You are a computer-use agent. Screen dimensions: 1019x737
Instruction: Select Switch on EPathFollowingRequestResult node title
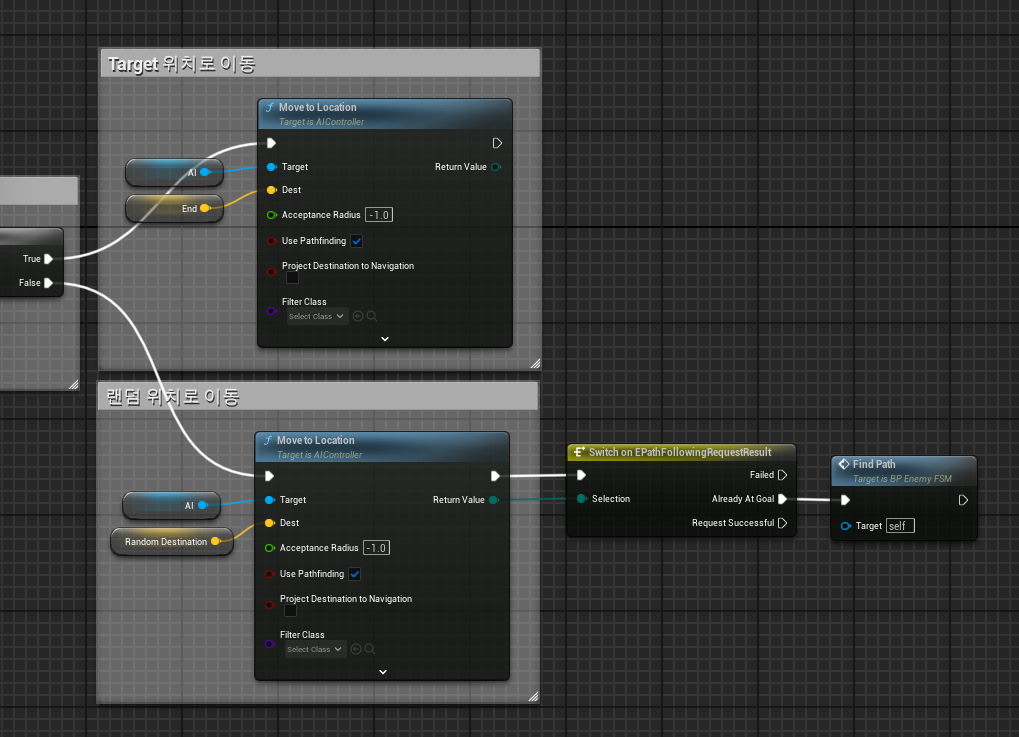pyautogui.click(x=681, y=452)
